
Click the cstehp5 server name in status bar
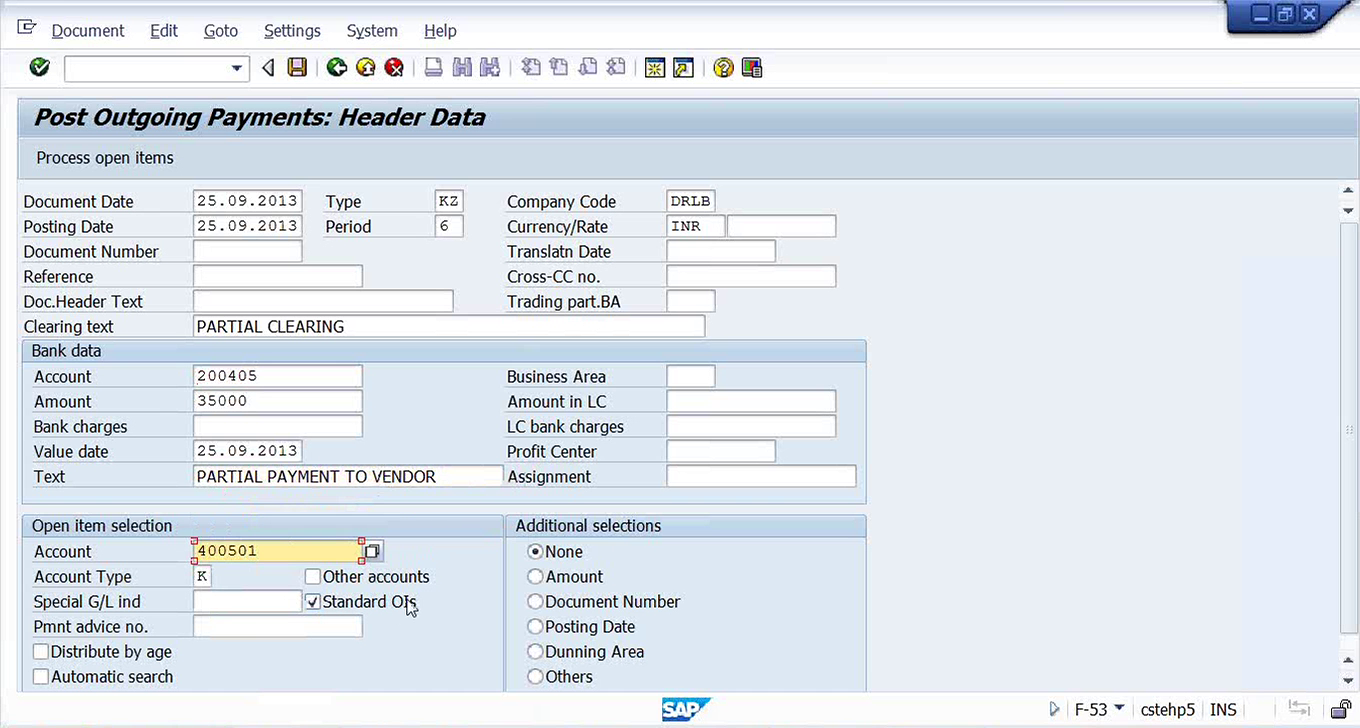[1168, 709]
